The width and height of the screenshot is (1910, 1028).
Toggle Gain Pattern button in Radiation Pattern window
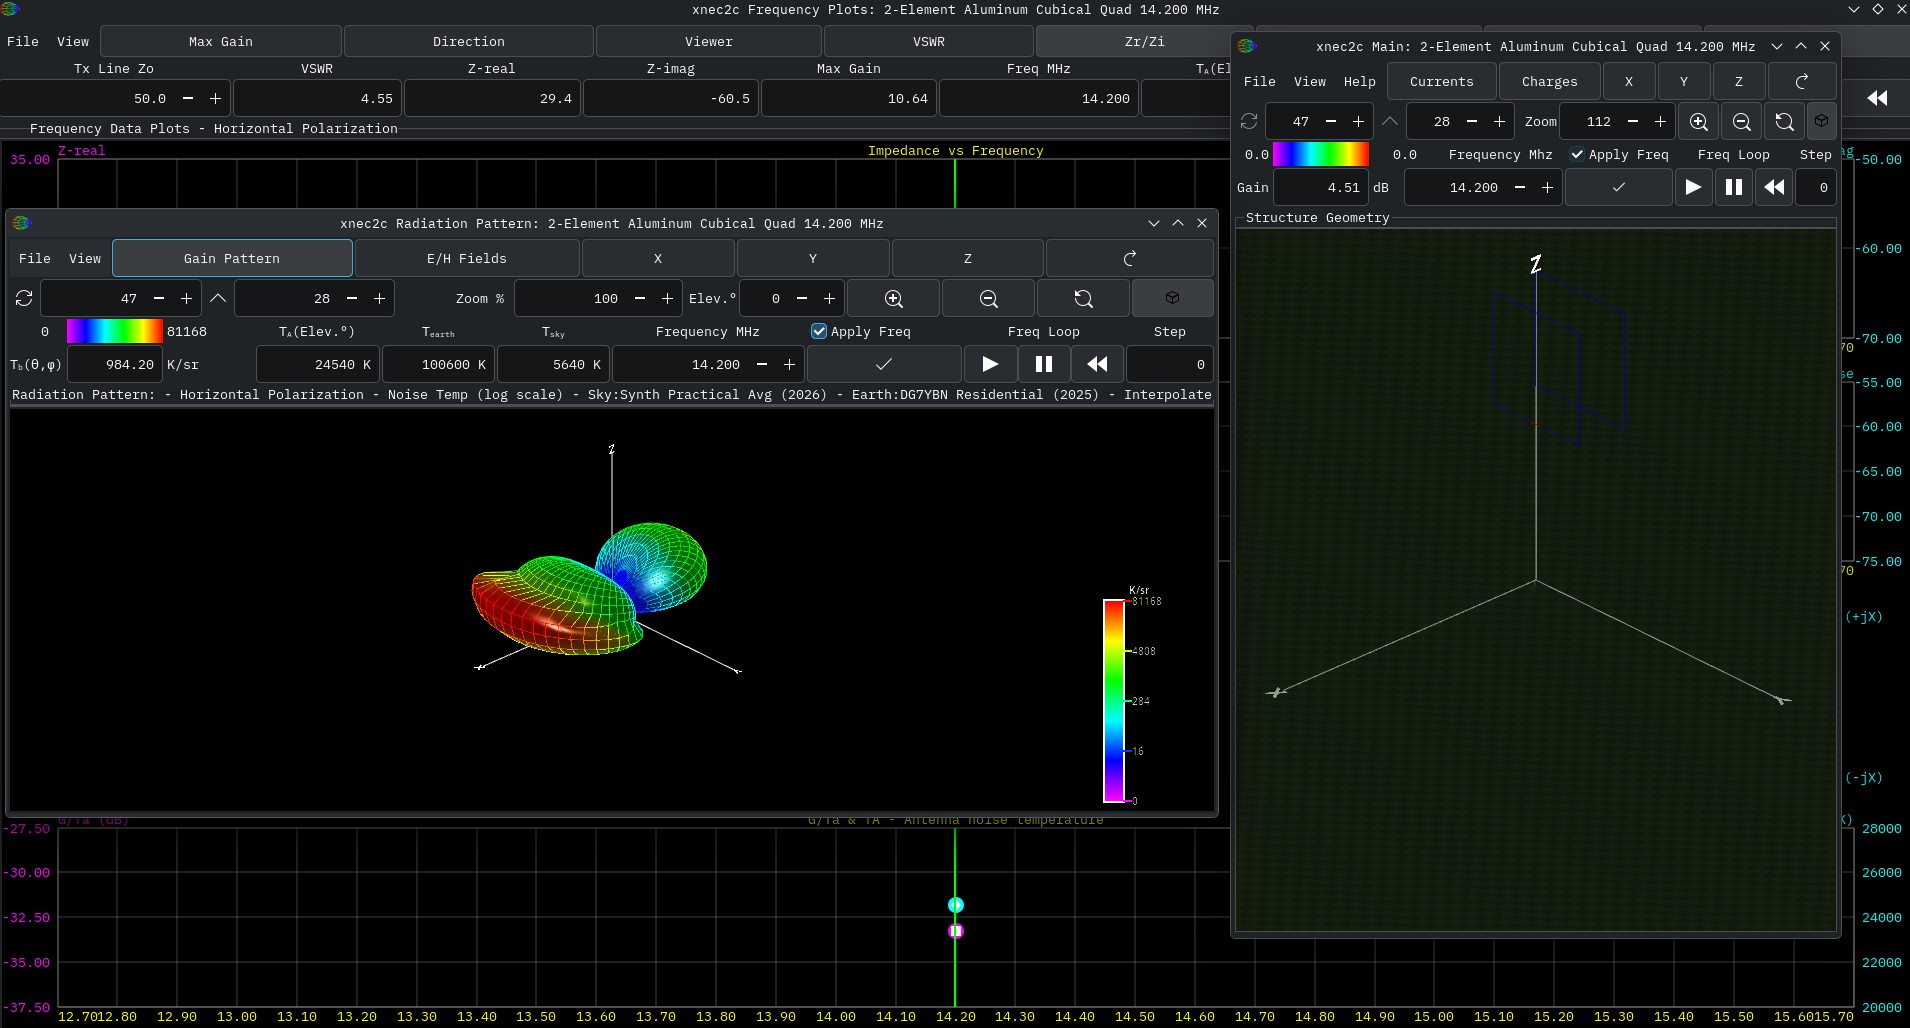[x=232, y=258]
